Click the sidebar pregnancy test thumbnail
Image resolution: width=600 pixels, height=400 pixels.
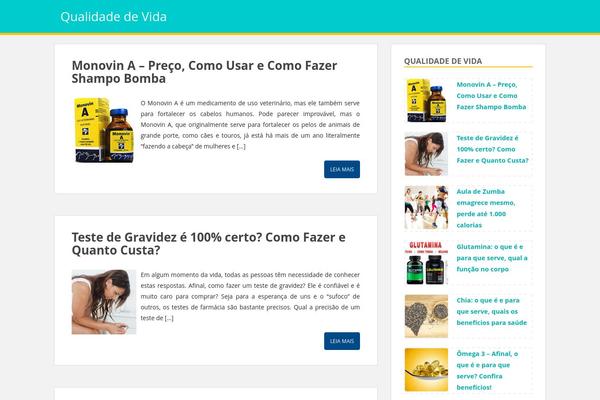pos(426,154)
